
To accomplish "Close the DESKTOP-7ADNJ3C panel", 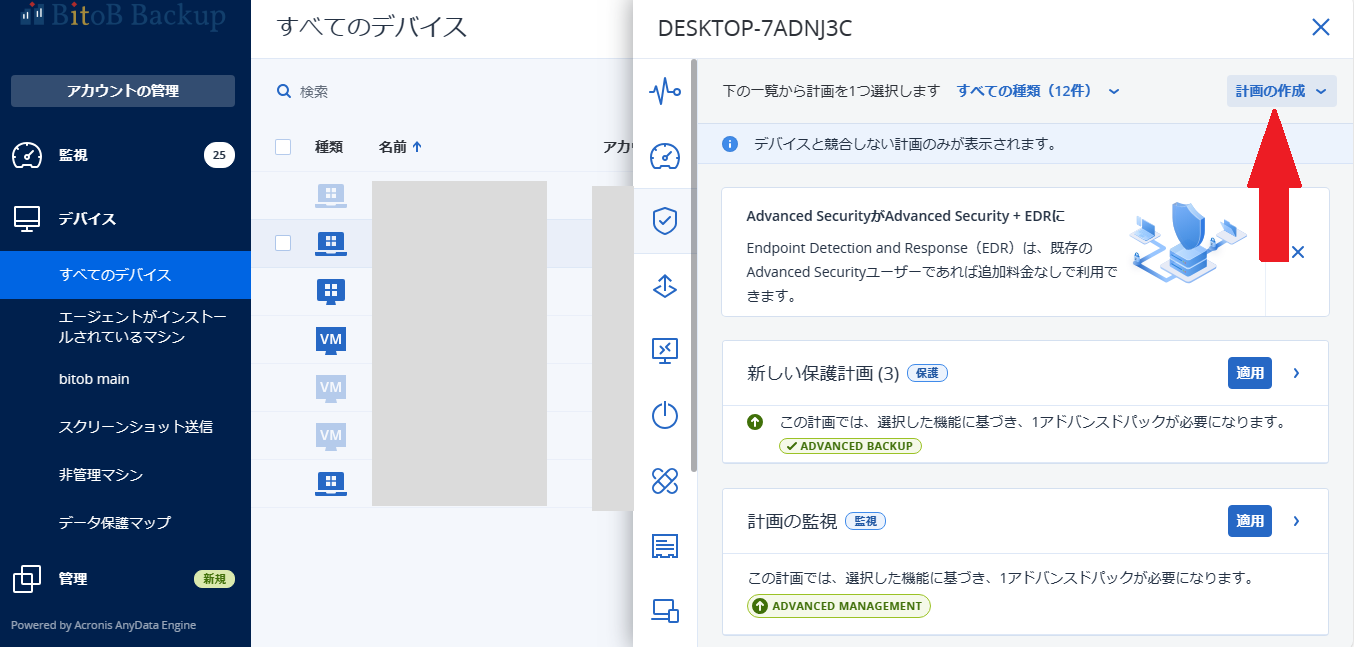I will pos(1321,27).
